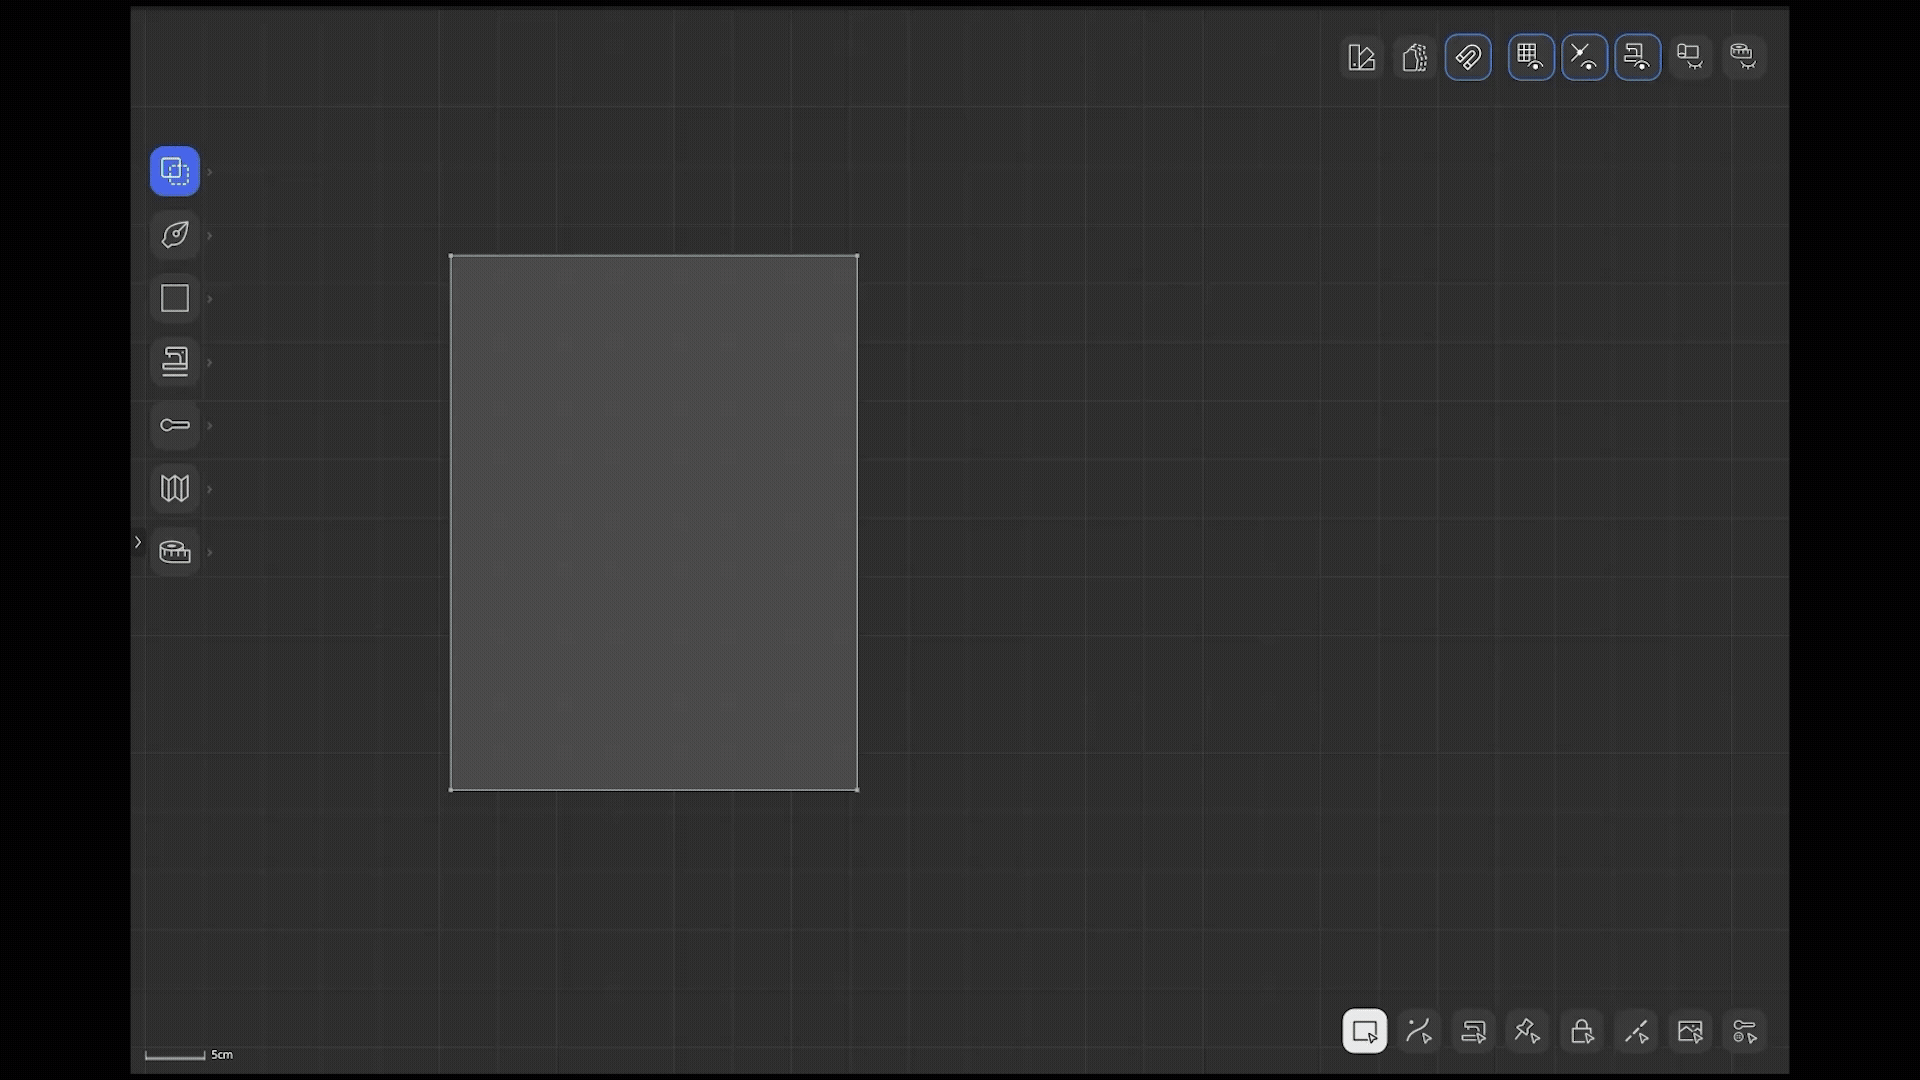Select the pen drawing tool

175,235
